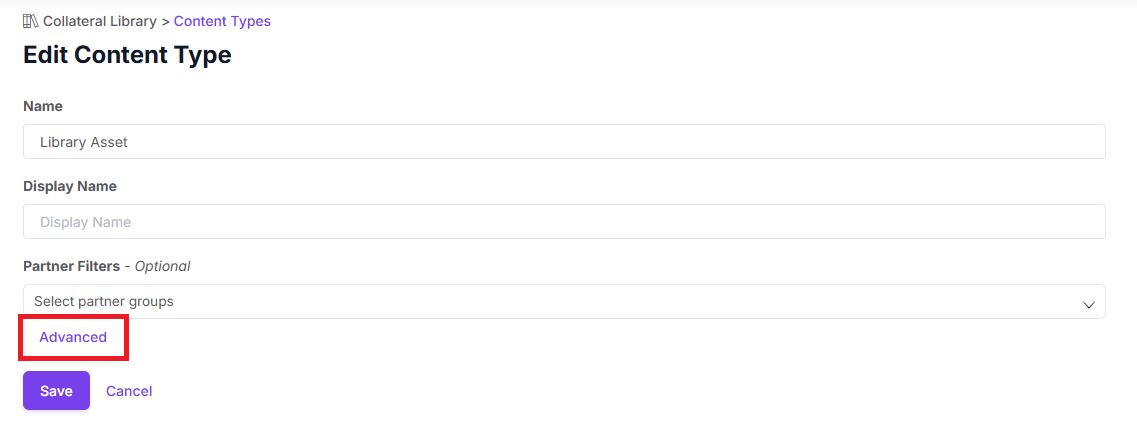Click the Display Name placeholder text
The image size is (1137, 435).
coord(86,222)
